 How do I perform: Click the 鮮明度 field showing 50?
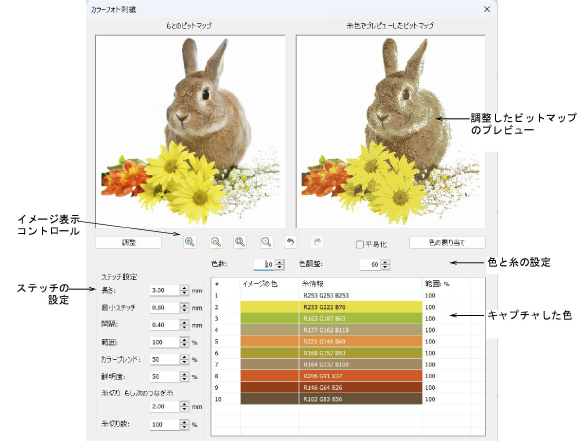click(x=165, y=377)
